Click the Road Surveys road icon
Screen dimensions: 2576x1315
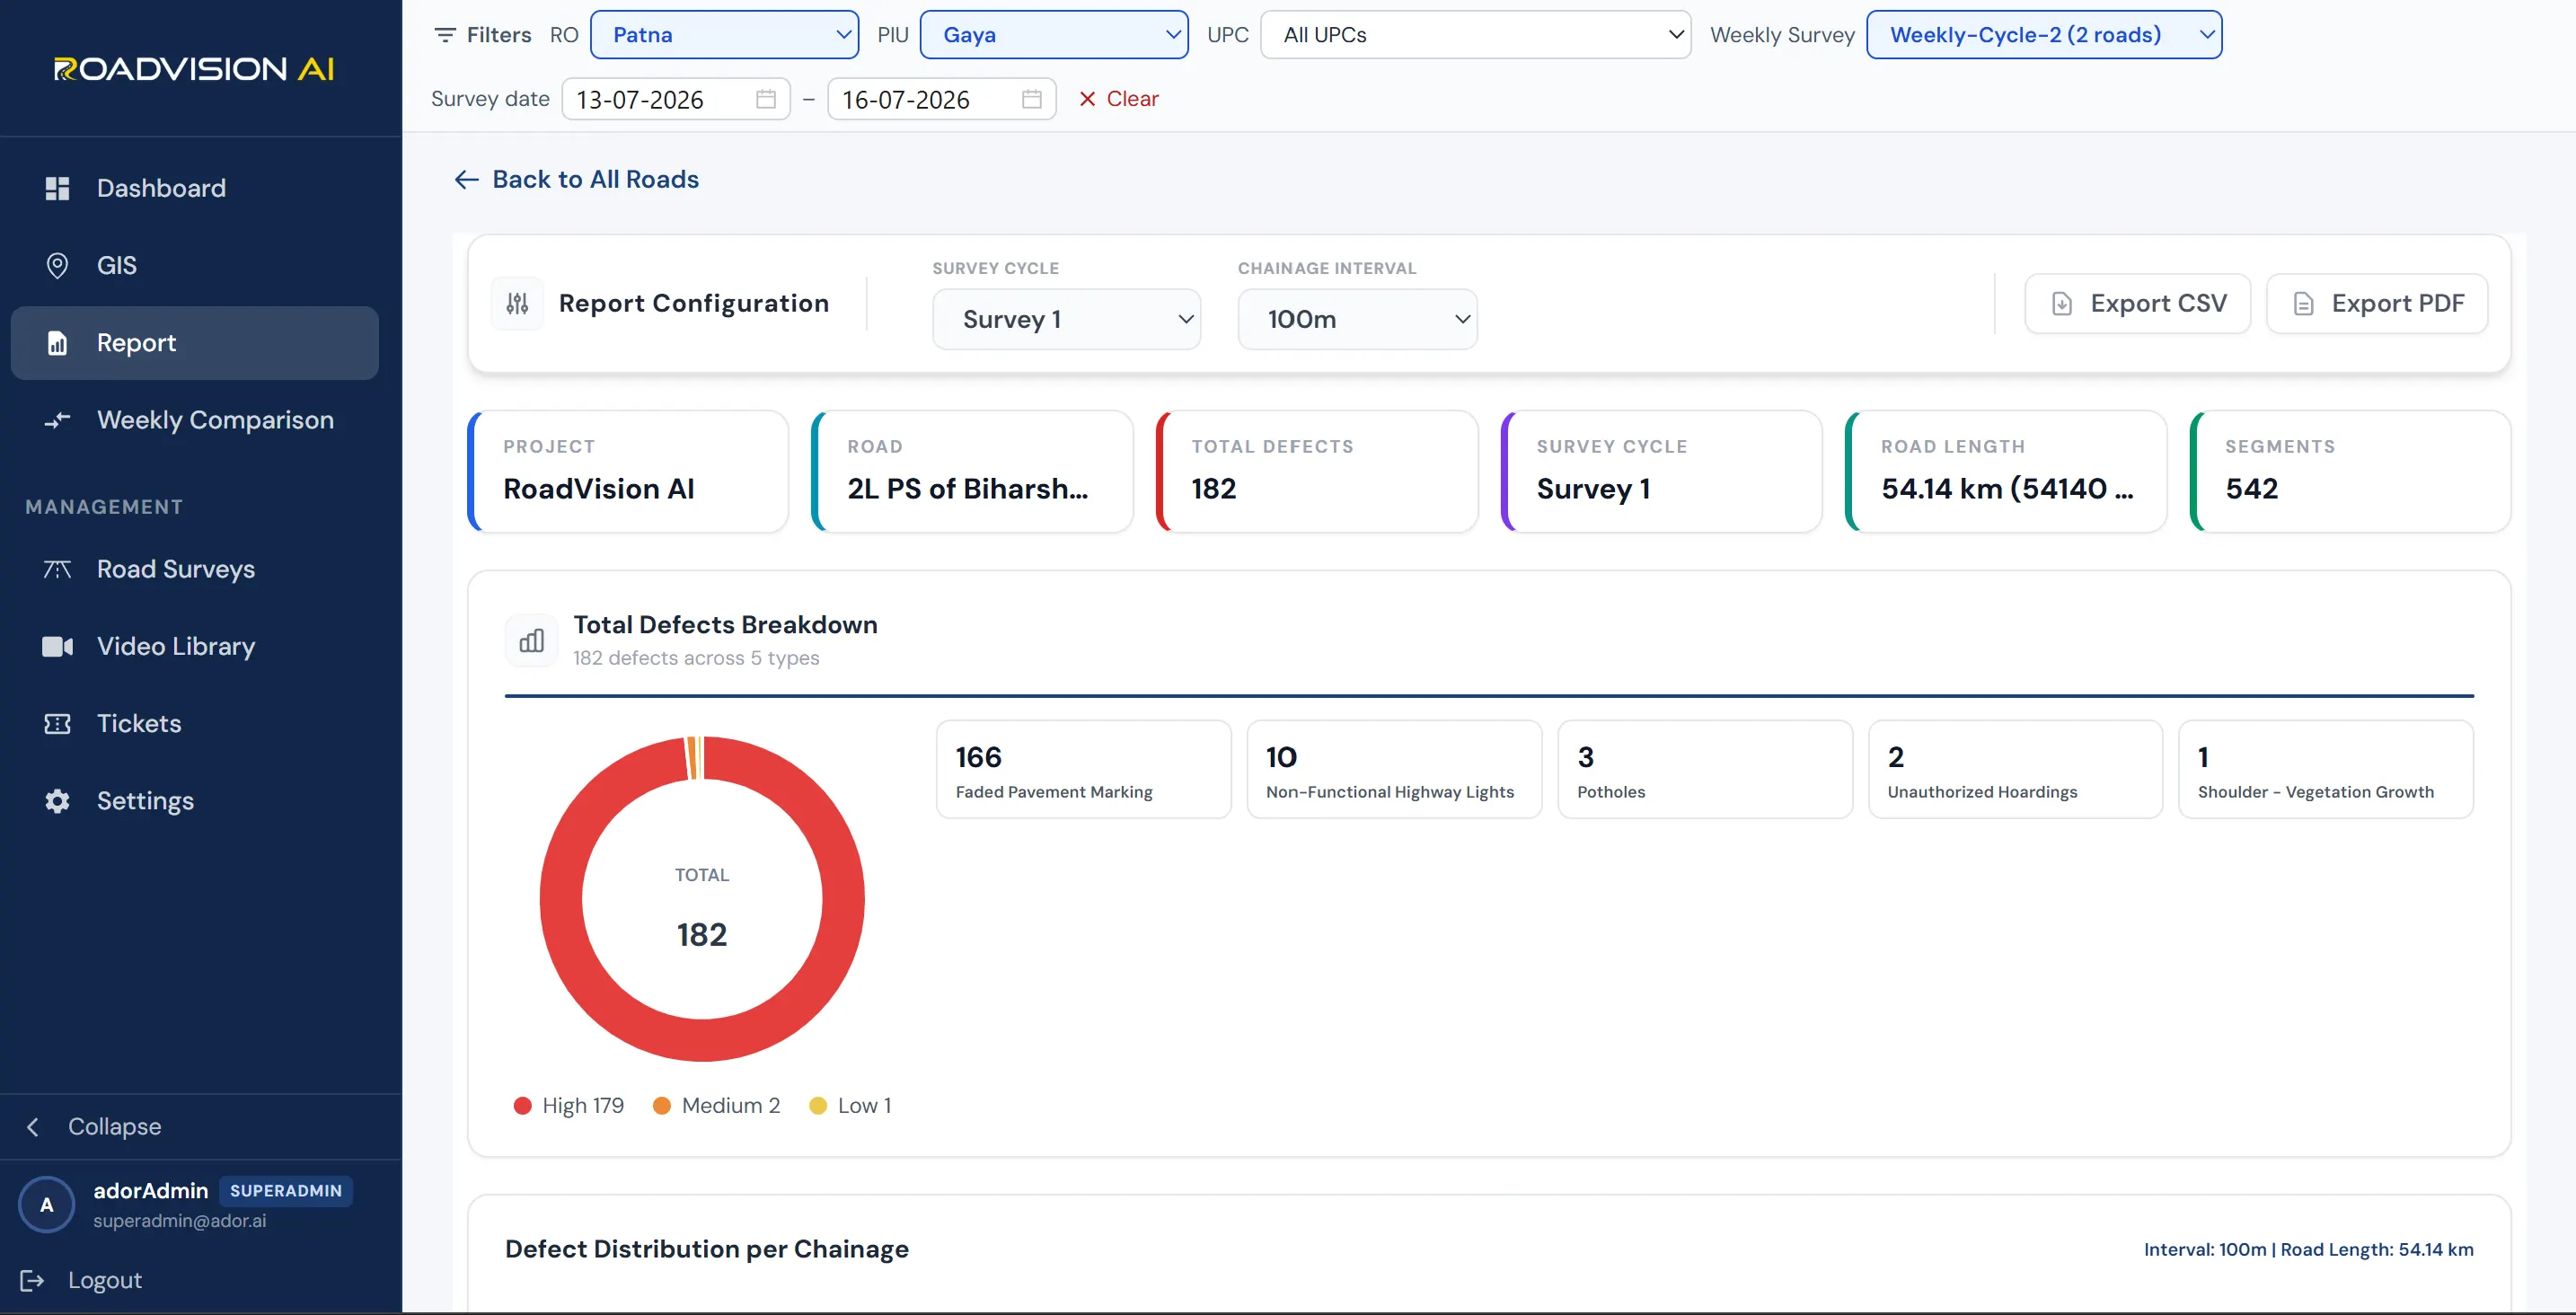click(57, 569)
